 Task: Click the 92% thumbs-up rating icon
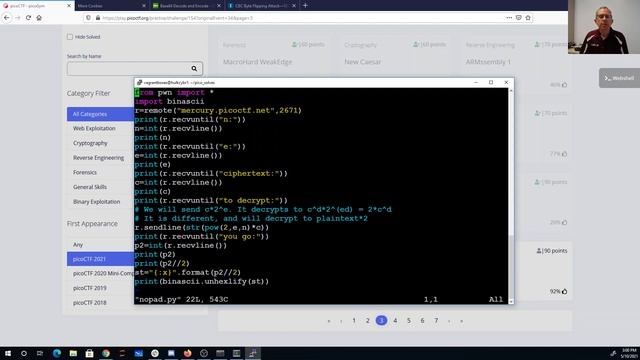coord(564,291)
